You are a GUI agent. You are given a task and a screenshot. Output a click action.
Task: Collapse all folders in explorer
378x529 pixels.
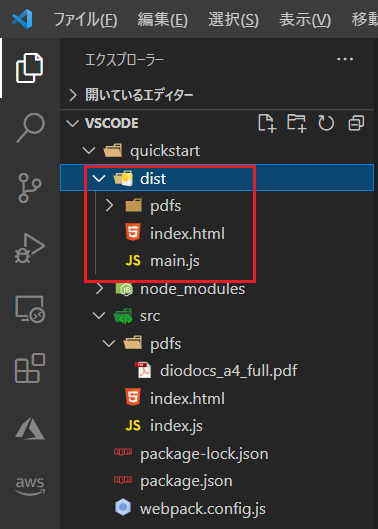click(356, 123)
